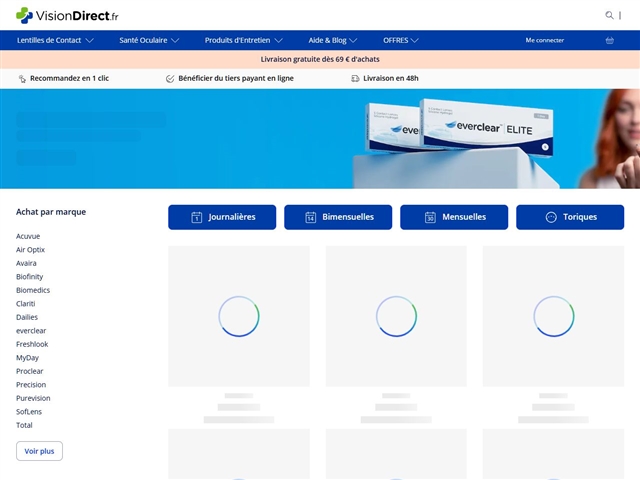The image size is (640, 480).
Task: Click the tiers payant checkmark icon
Action: point(170,78)
